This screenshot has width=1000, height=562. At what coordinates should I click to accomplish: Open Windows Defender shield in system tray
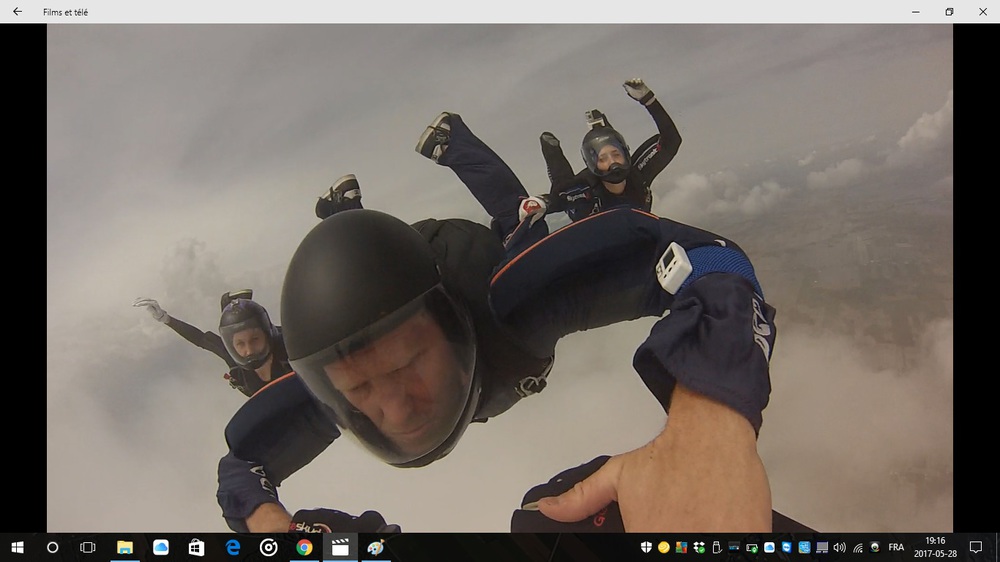[646, 547]
